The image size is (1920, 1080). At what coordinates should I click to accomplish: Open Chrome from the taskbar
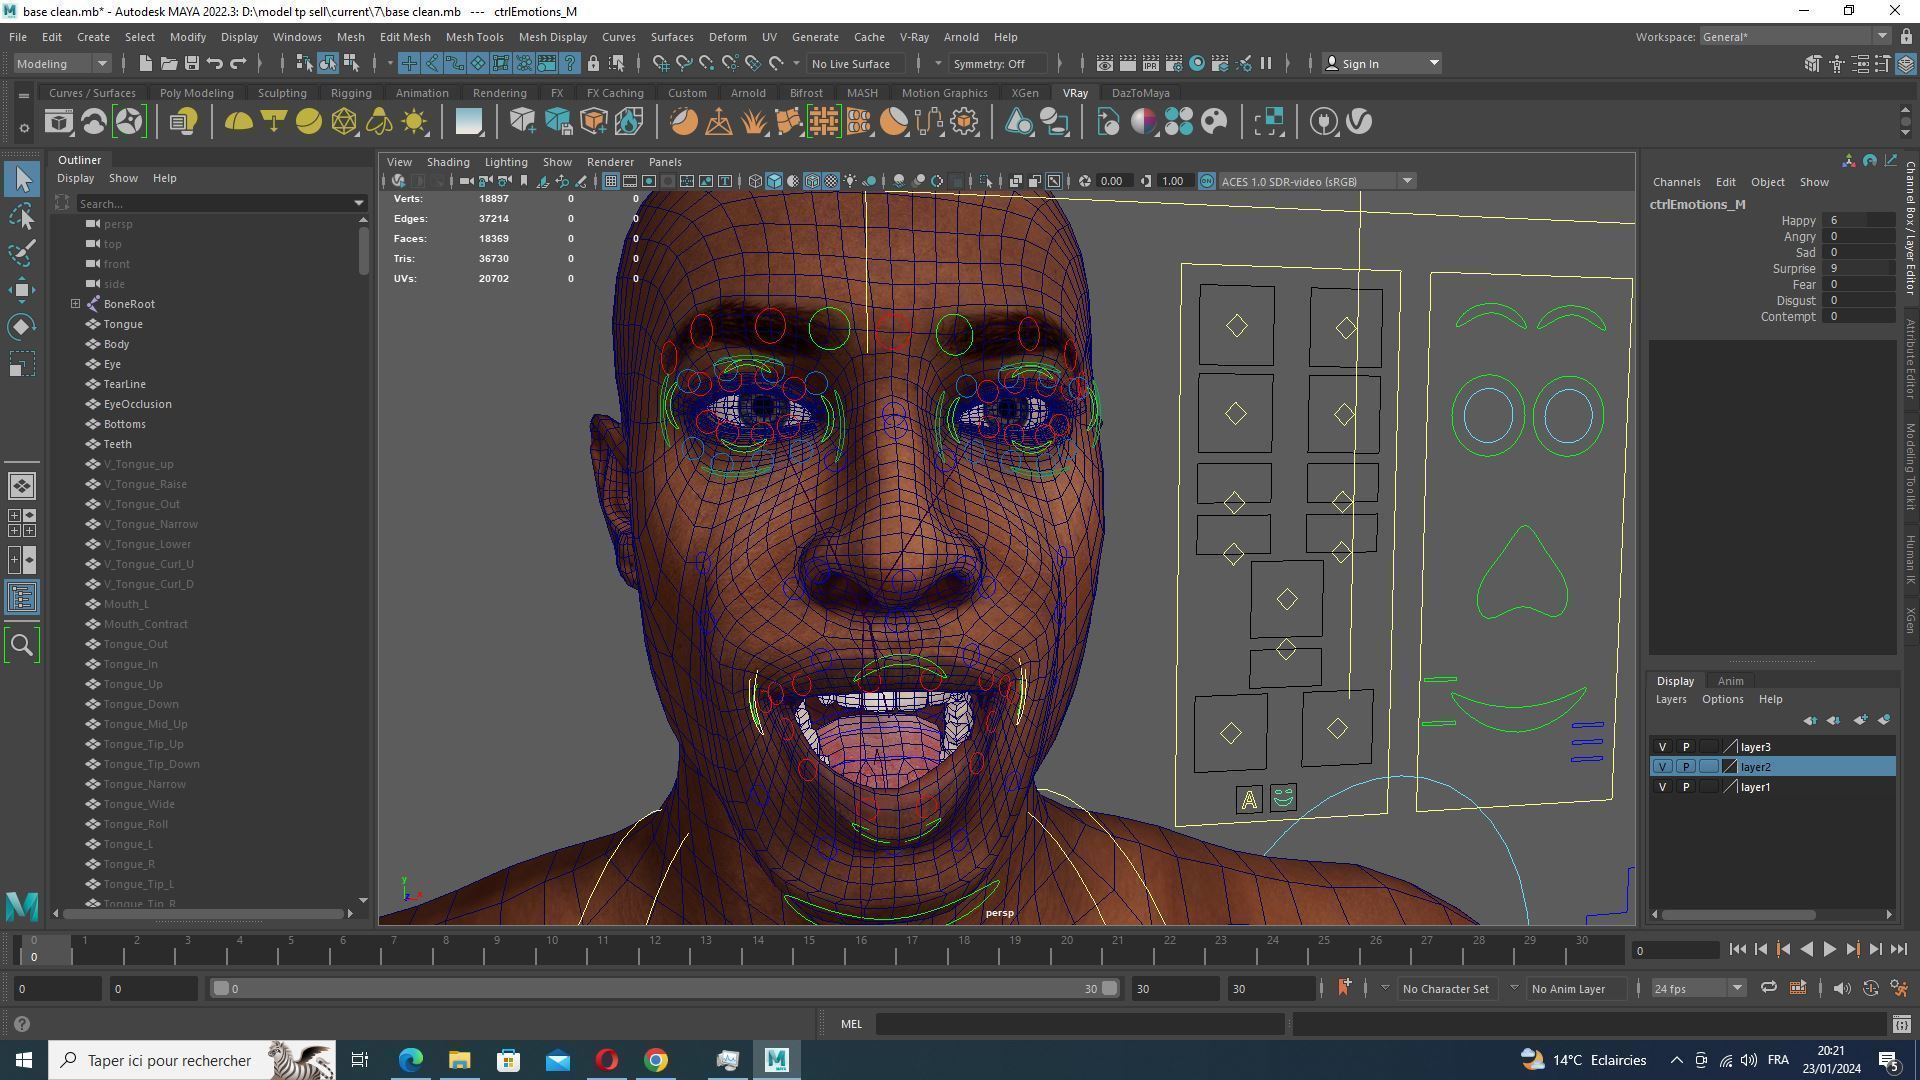tap(656, 1060)
